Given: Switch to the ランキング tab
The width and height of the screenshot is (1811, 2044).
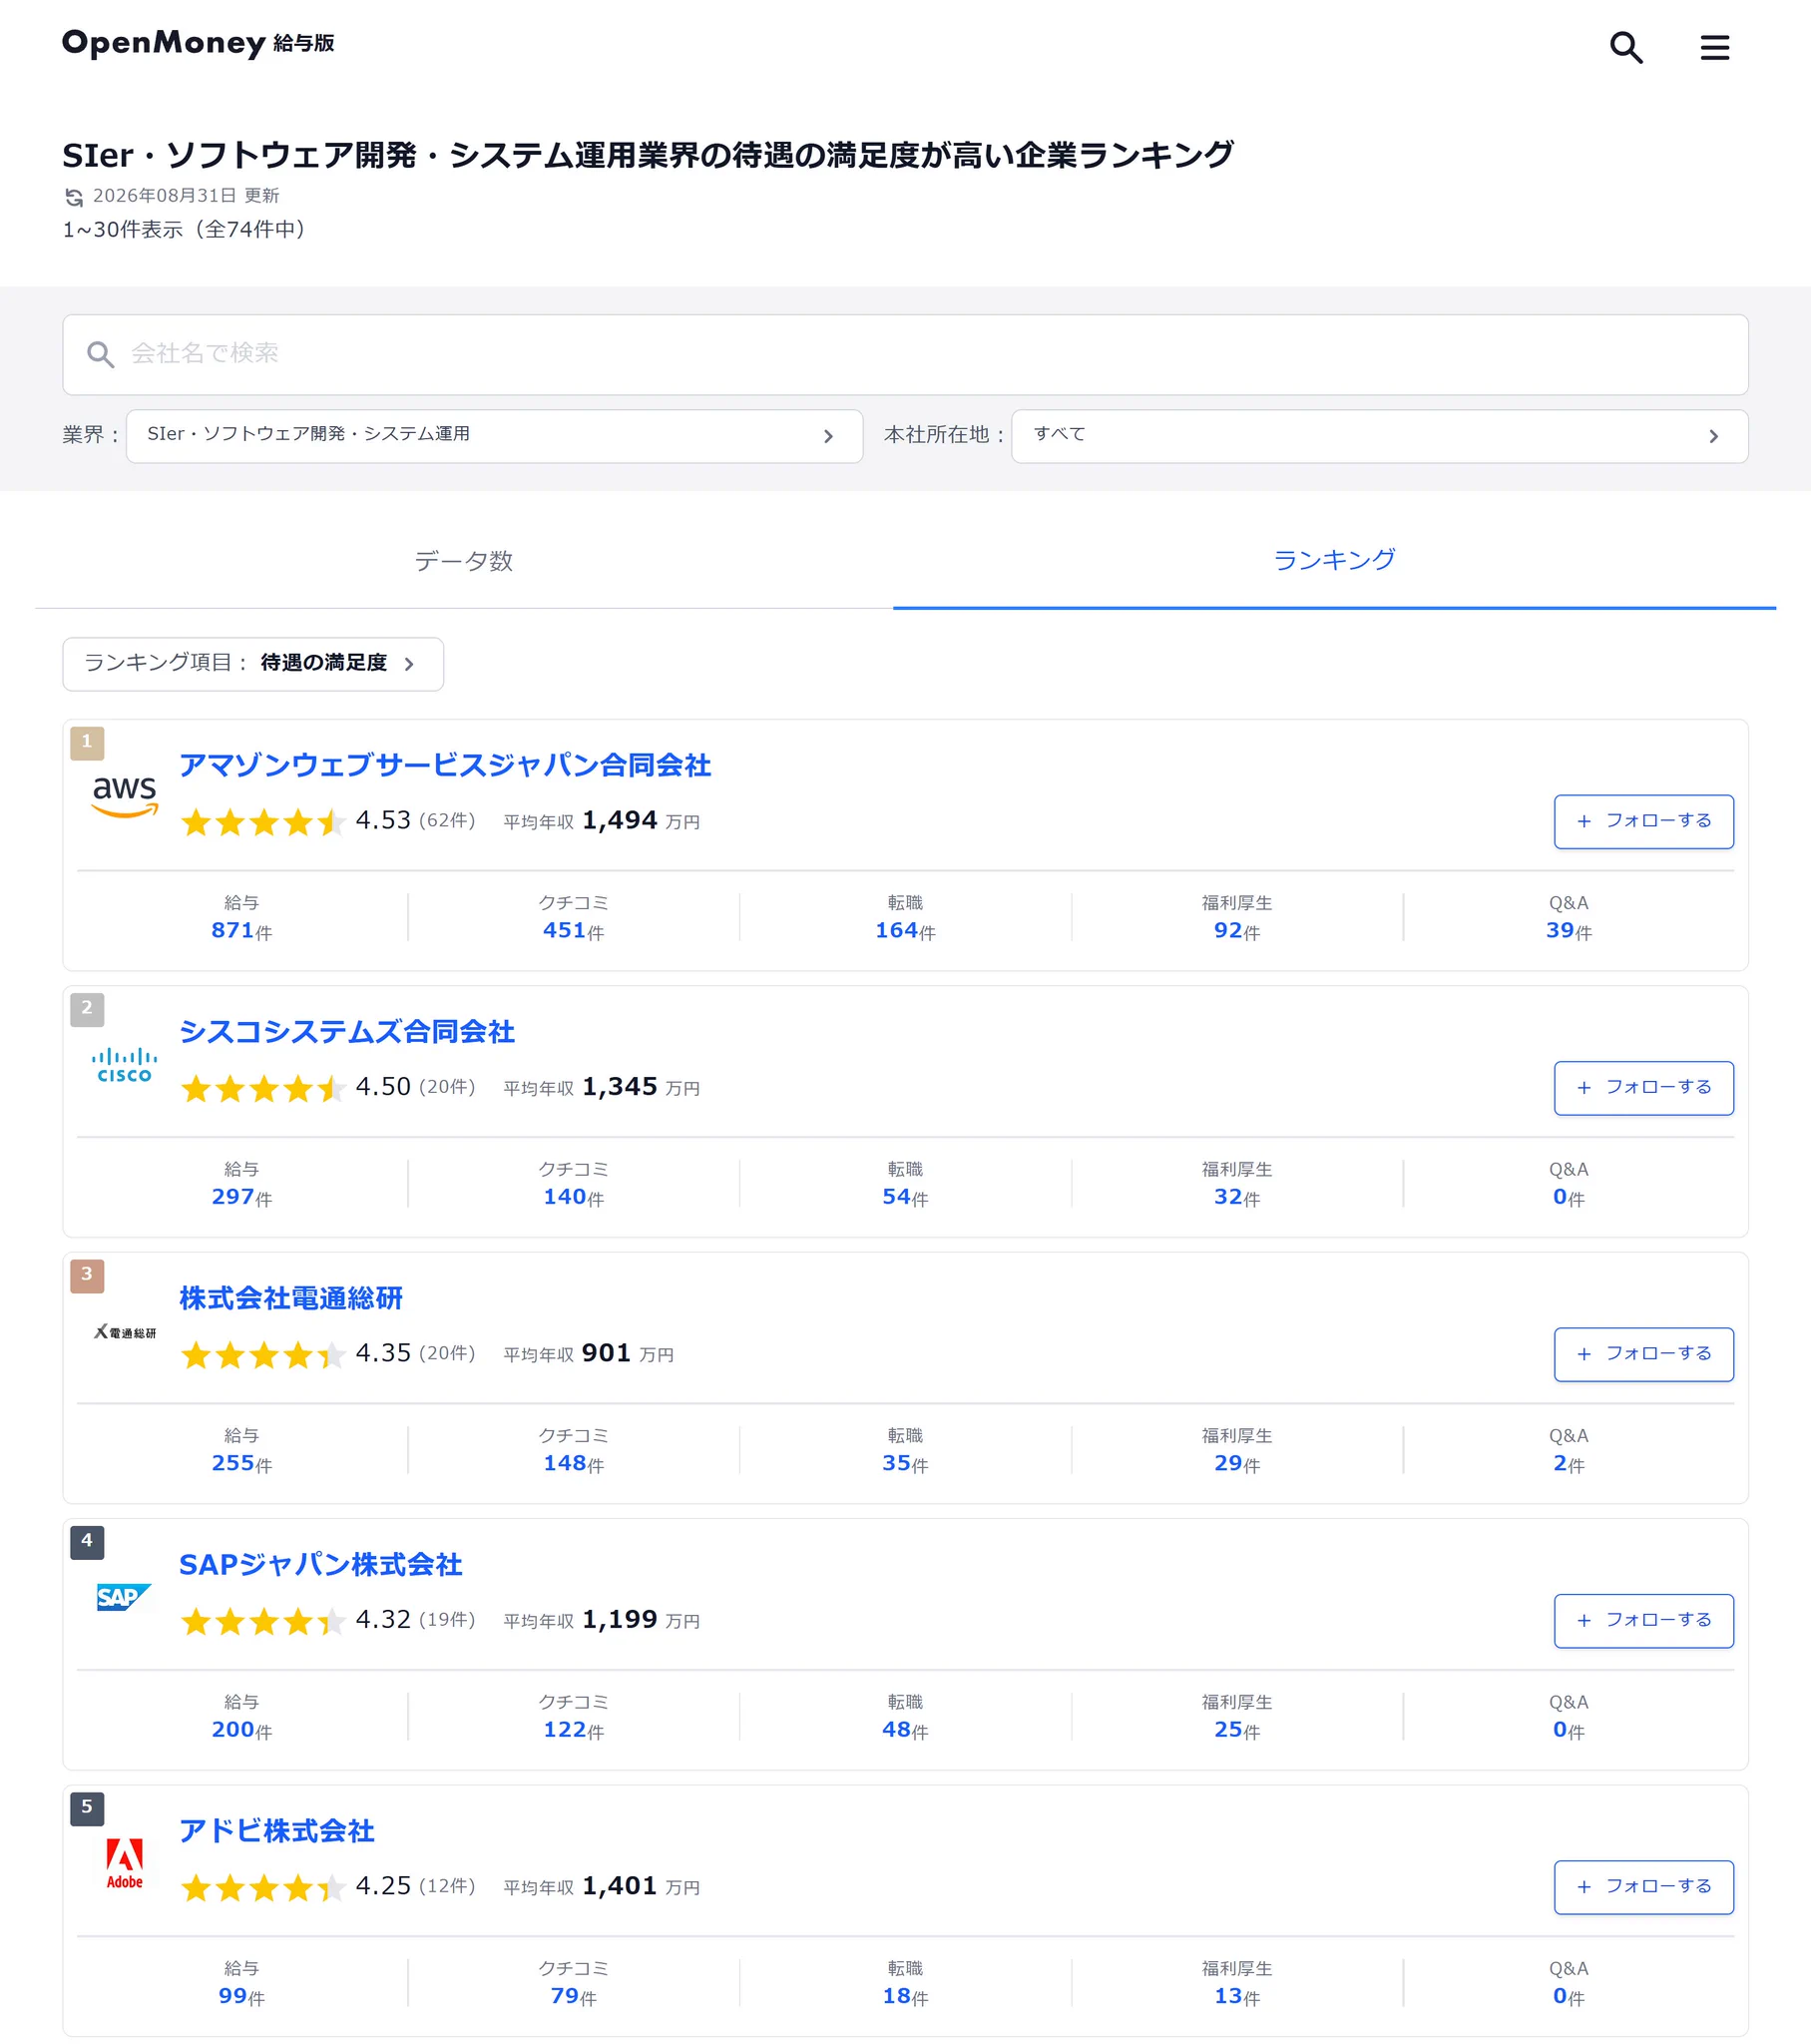Looking at the screenshot, I should coord(1334,561).
